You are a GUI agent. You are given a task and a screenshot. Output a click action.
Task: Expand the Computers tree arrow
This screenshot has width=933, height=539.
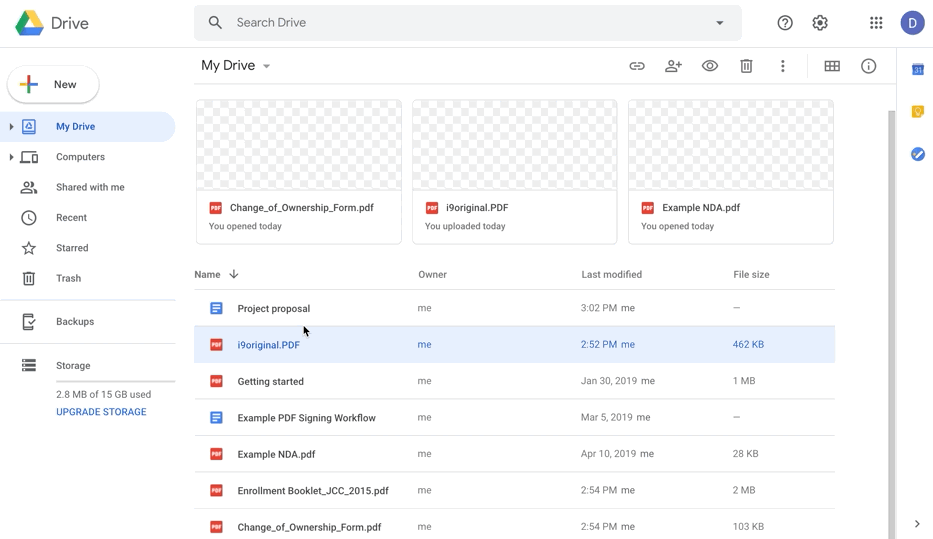(11, 157)
